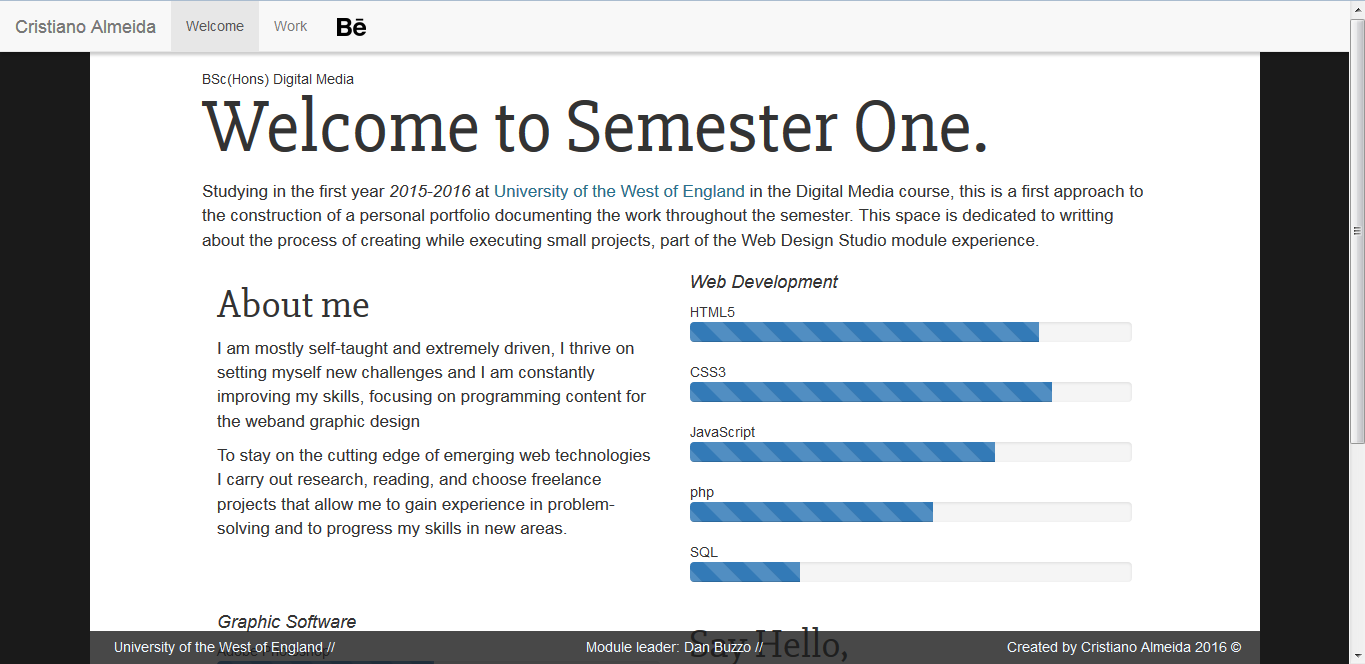
Task: Click the php skill progress bar
Action: (910, 512)
